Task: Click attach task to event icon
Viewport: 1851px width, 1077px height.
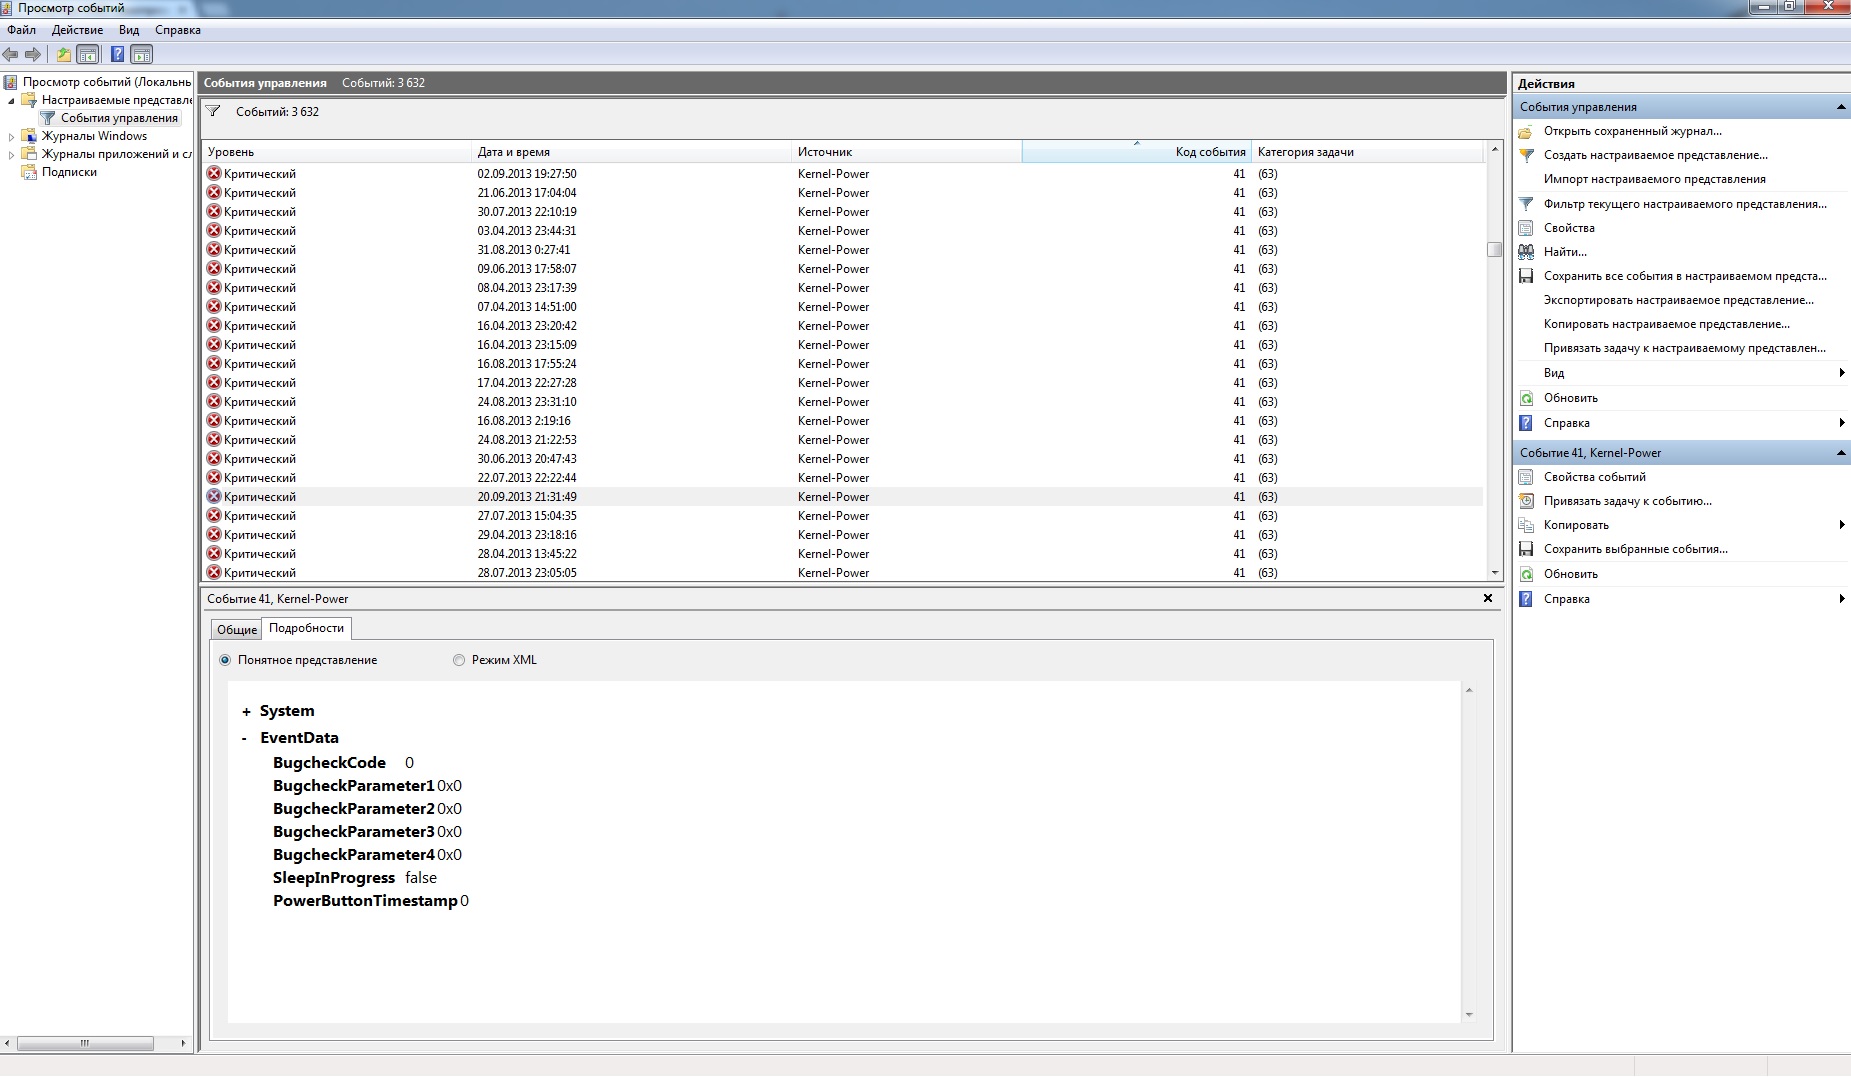Action: tap(1526, 501)
